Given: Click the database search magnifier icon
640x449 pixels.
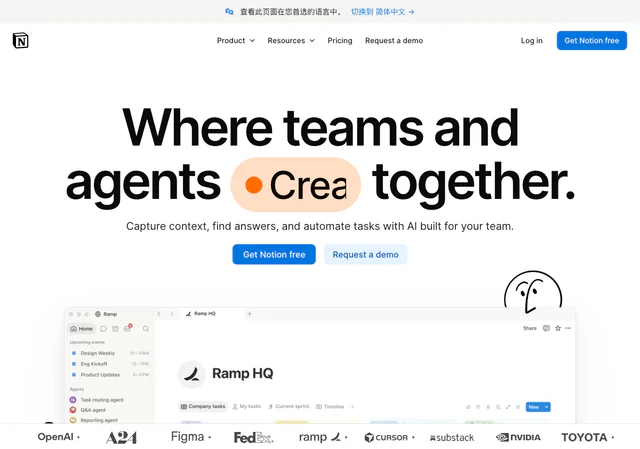Looking at the screenshot, I should point(498,407).
